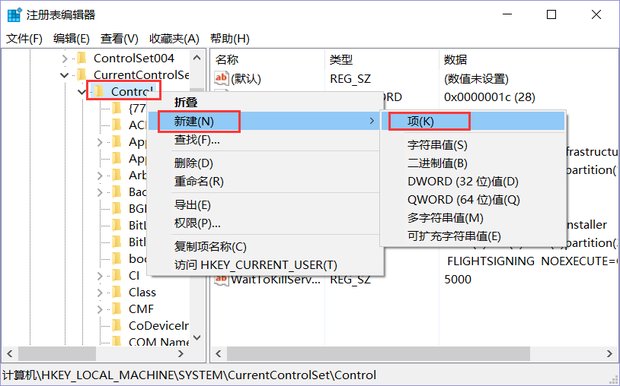Click the string icon beside WaitToKillServ value
This screenshot has width=620, height=386.
(x=221, y=280)
